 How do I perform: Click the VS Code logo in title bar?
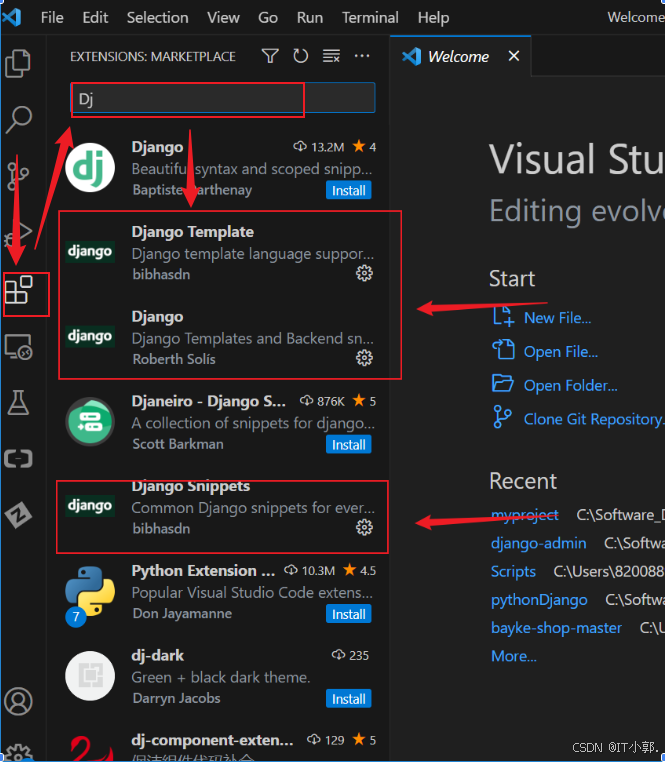point(12,17)
